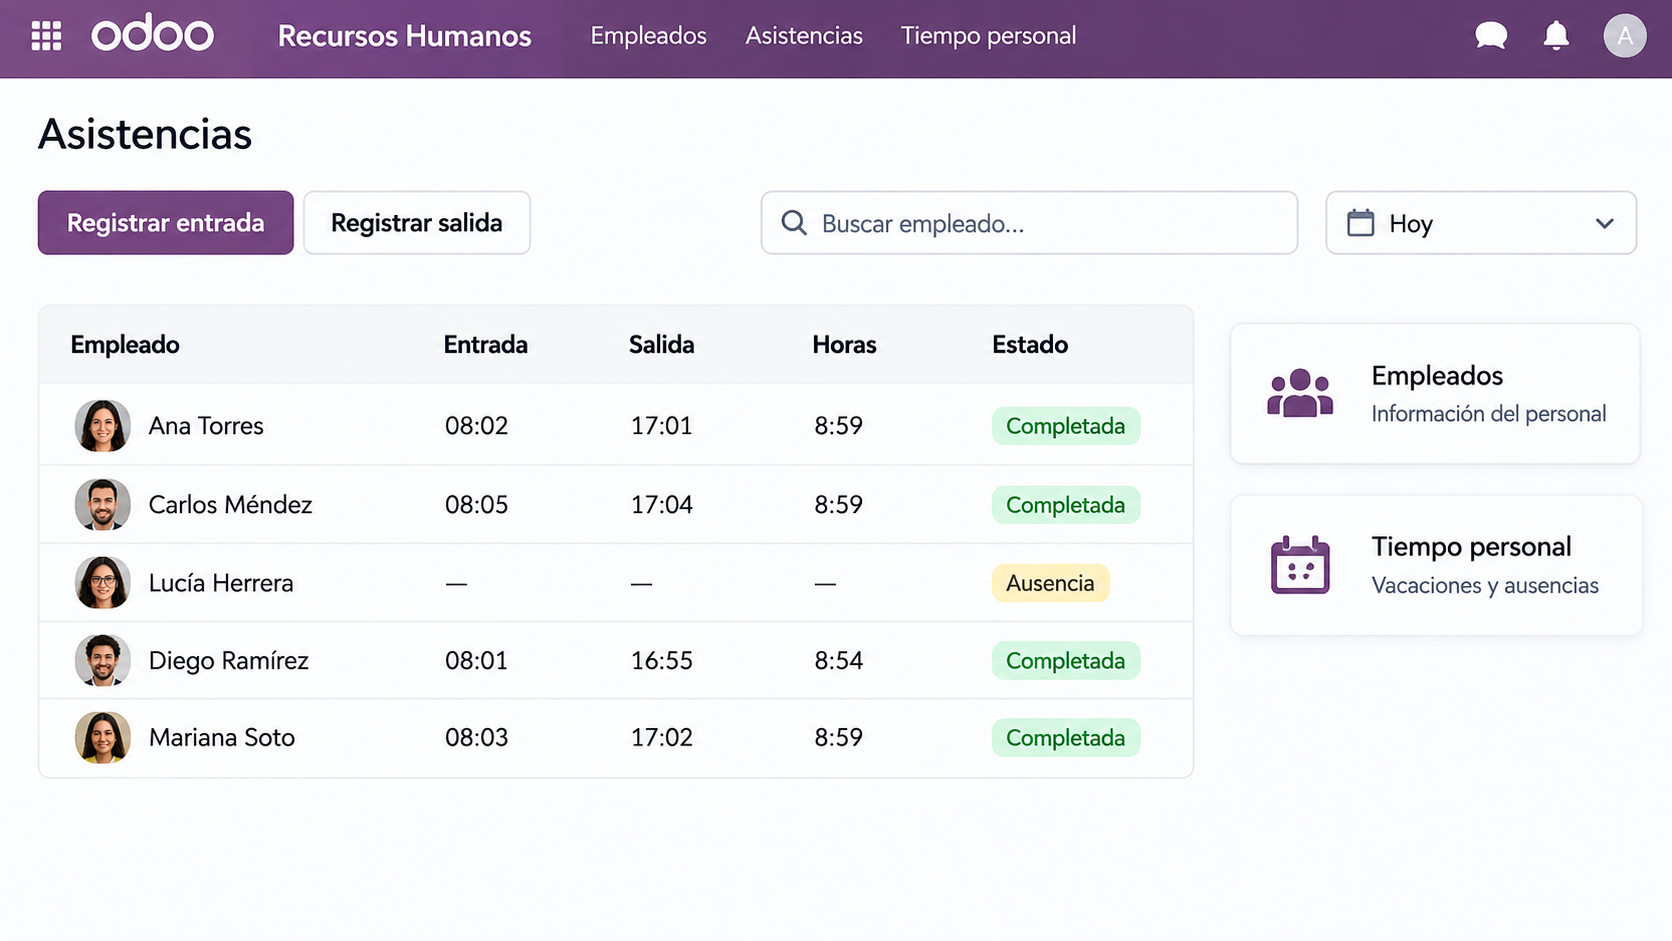Click the 17:02 exit time
Screen dimensions: 1672x941
661,738
